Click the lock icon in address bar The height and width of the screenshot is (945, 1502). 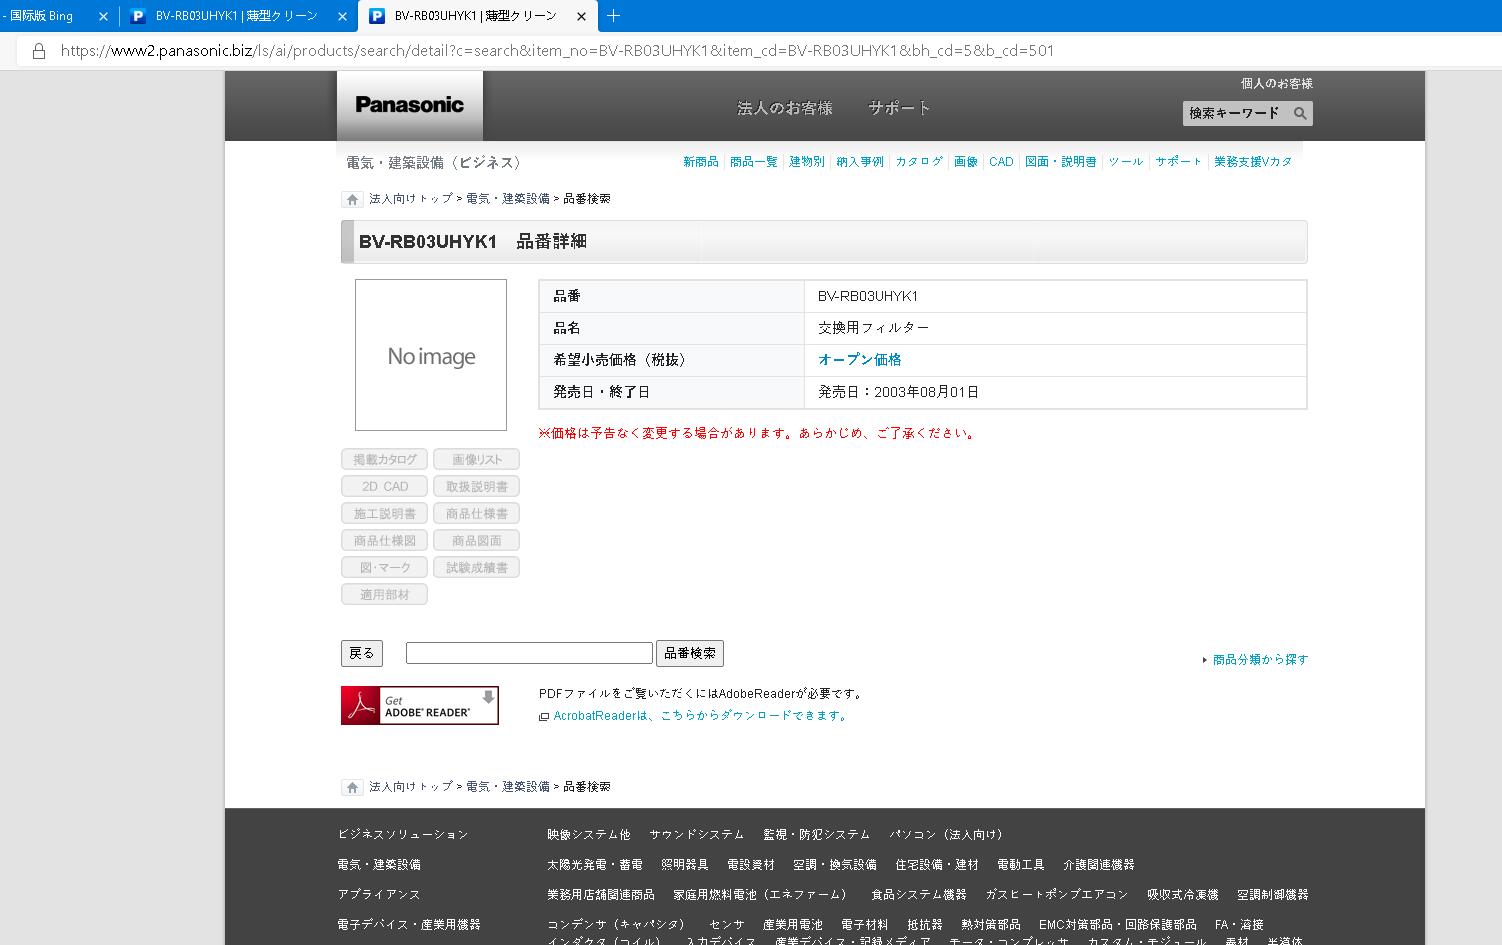(x=39, y=51)
